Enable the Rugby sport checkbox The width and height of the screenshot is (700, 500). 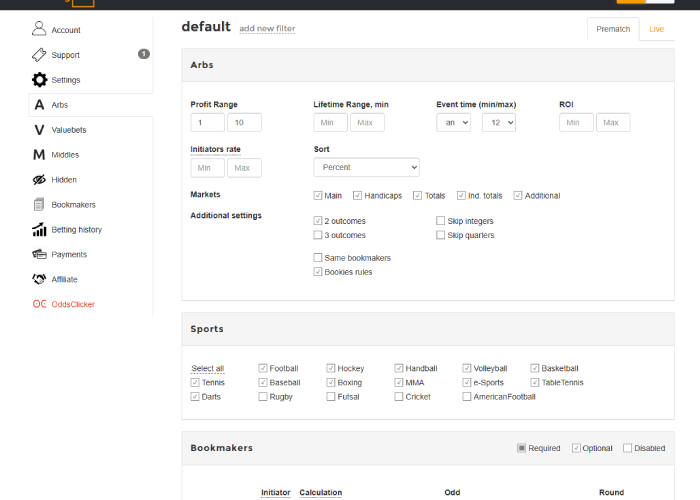[263, 396]
